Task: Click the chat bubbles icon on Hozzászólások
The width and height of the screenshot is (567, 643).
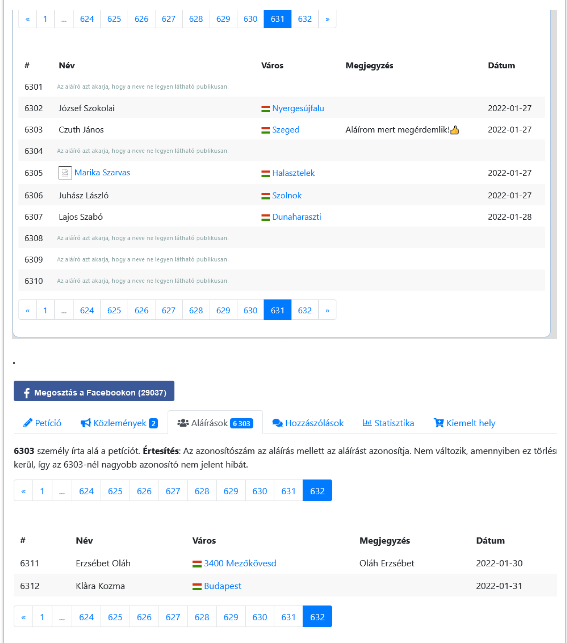Action: coord(278,423)
